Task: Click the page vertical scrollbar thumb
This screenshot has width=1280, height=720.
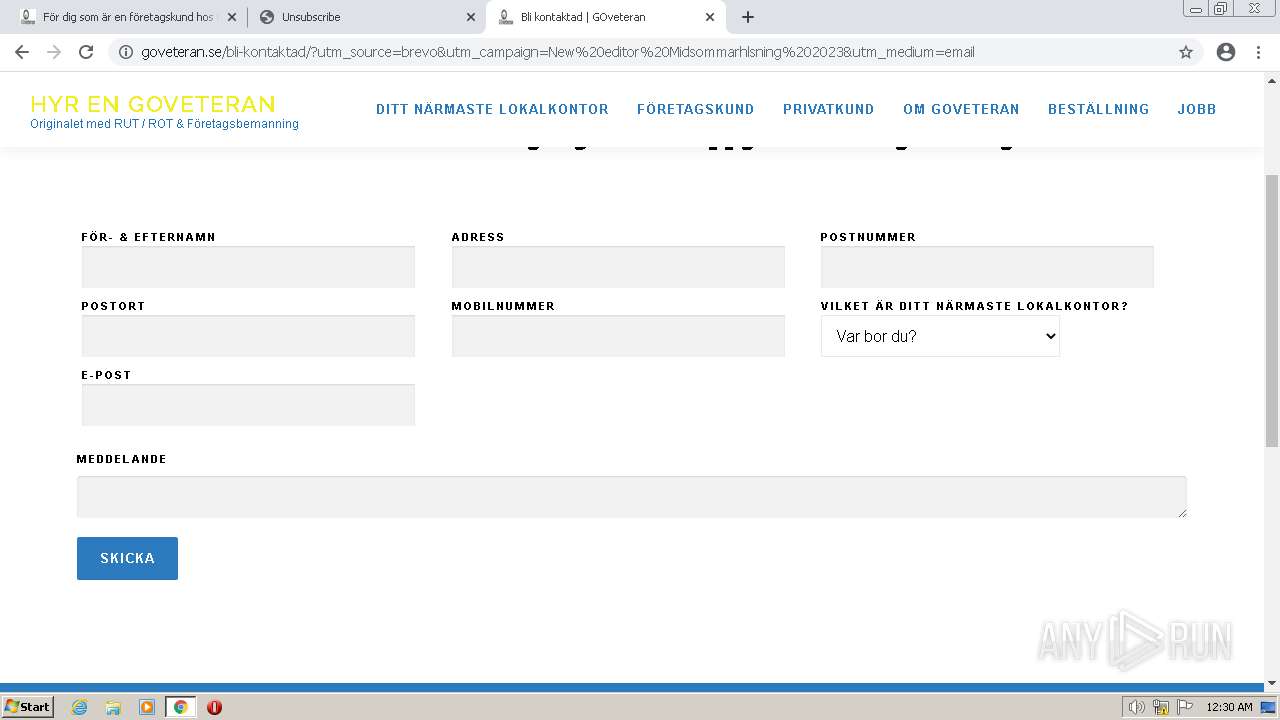Action: [1272, 310]
